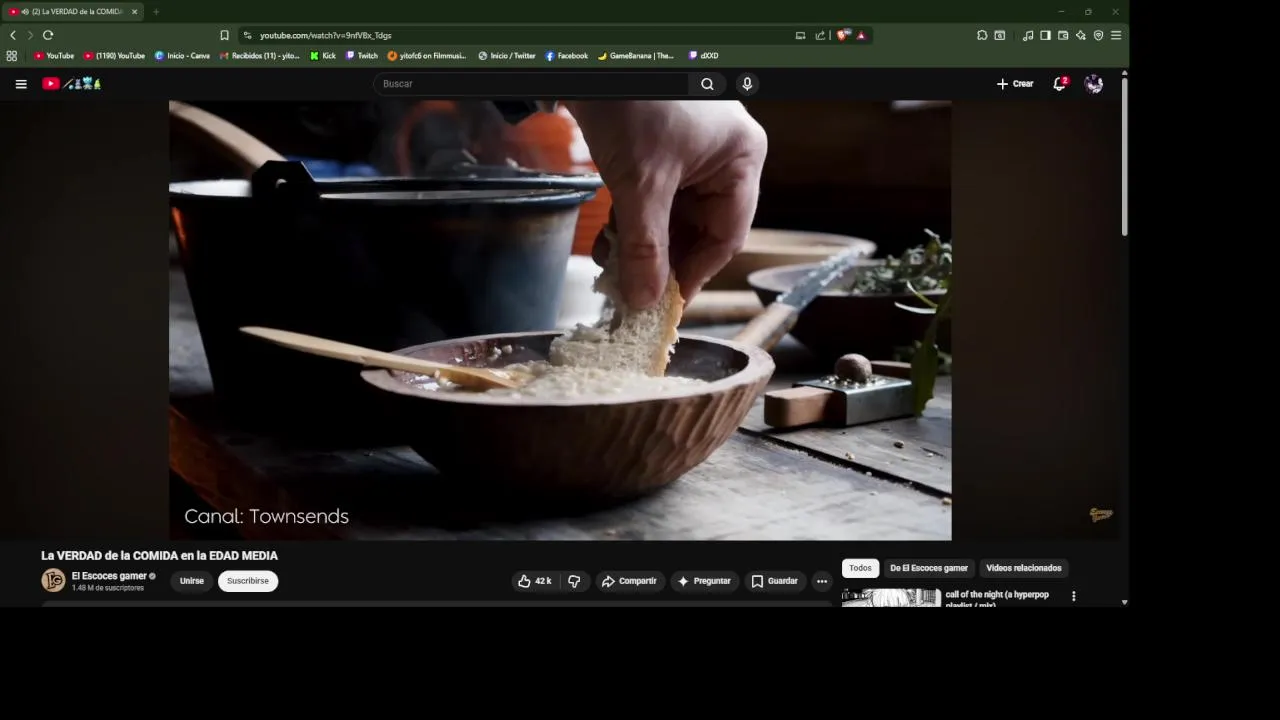Select the De El Escoces gamer chip
This screenshot has height=720, width=1280.
[929, 568]
